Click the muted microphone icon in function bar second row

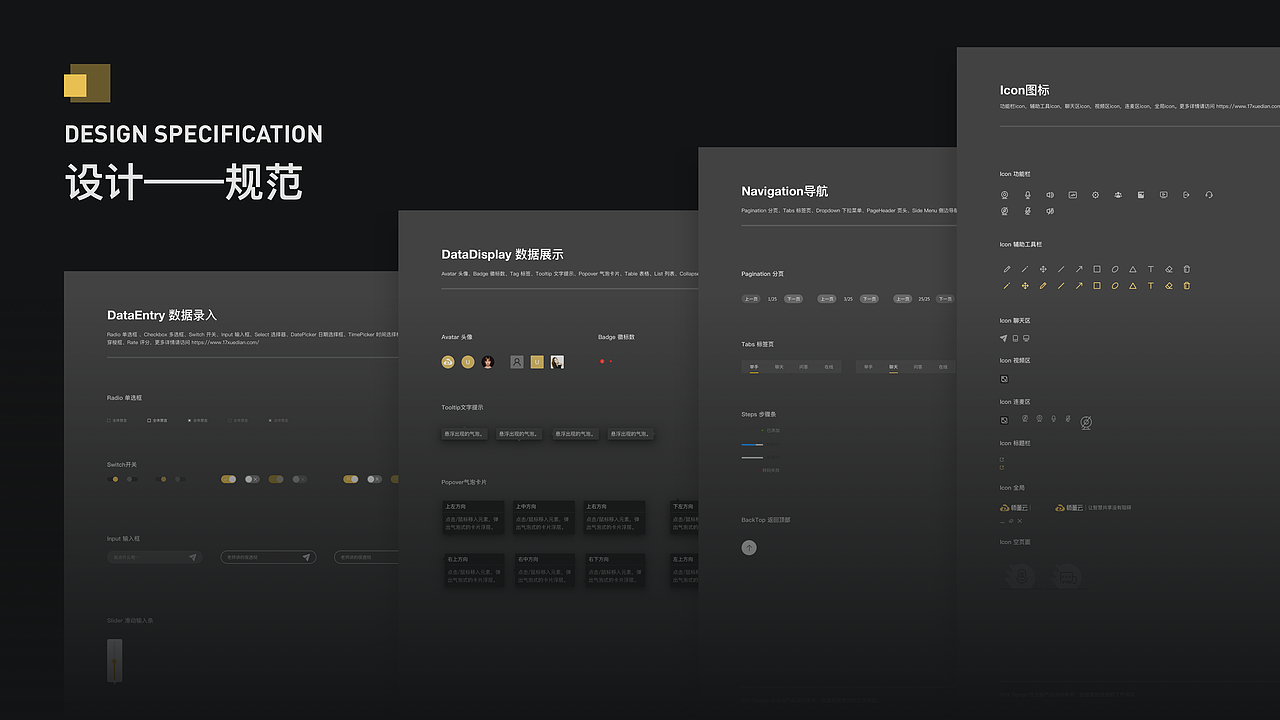click(x=1028, y=211)
